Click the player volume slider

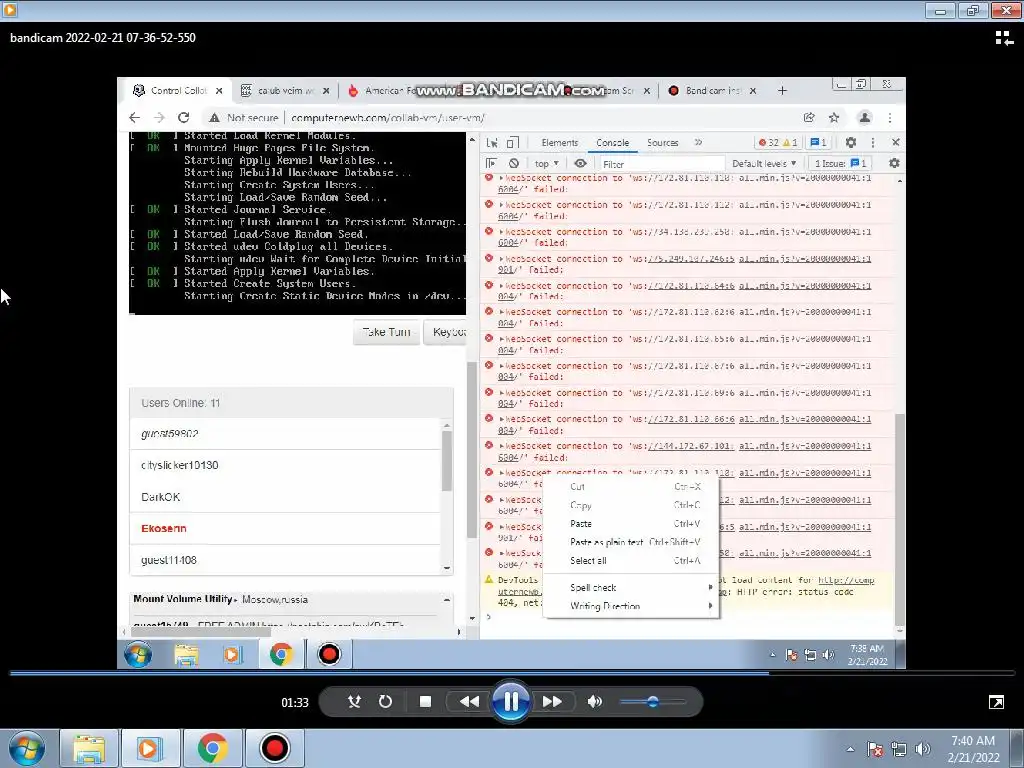(652, 702)
